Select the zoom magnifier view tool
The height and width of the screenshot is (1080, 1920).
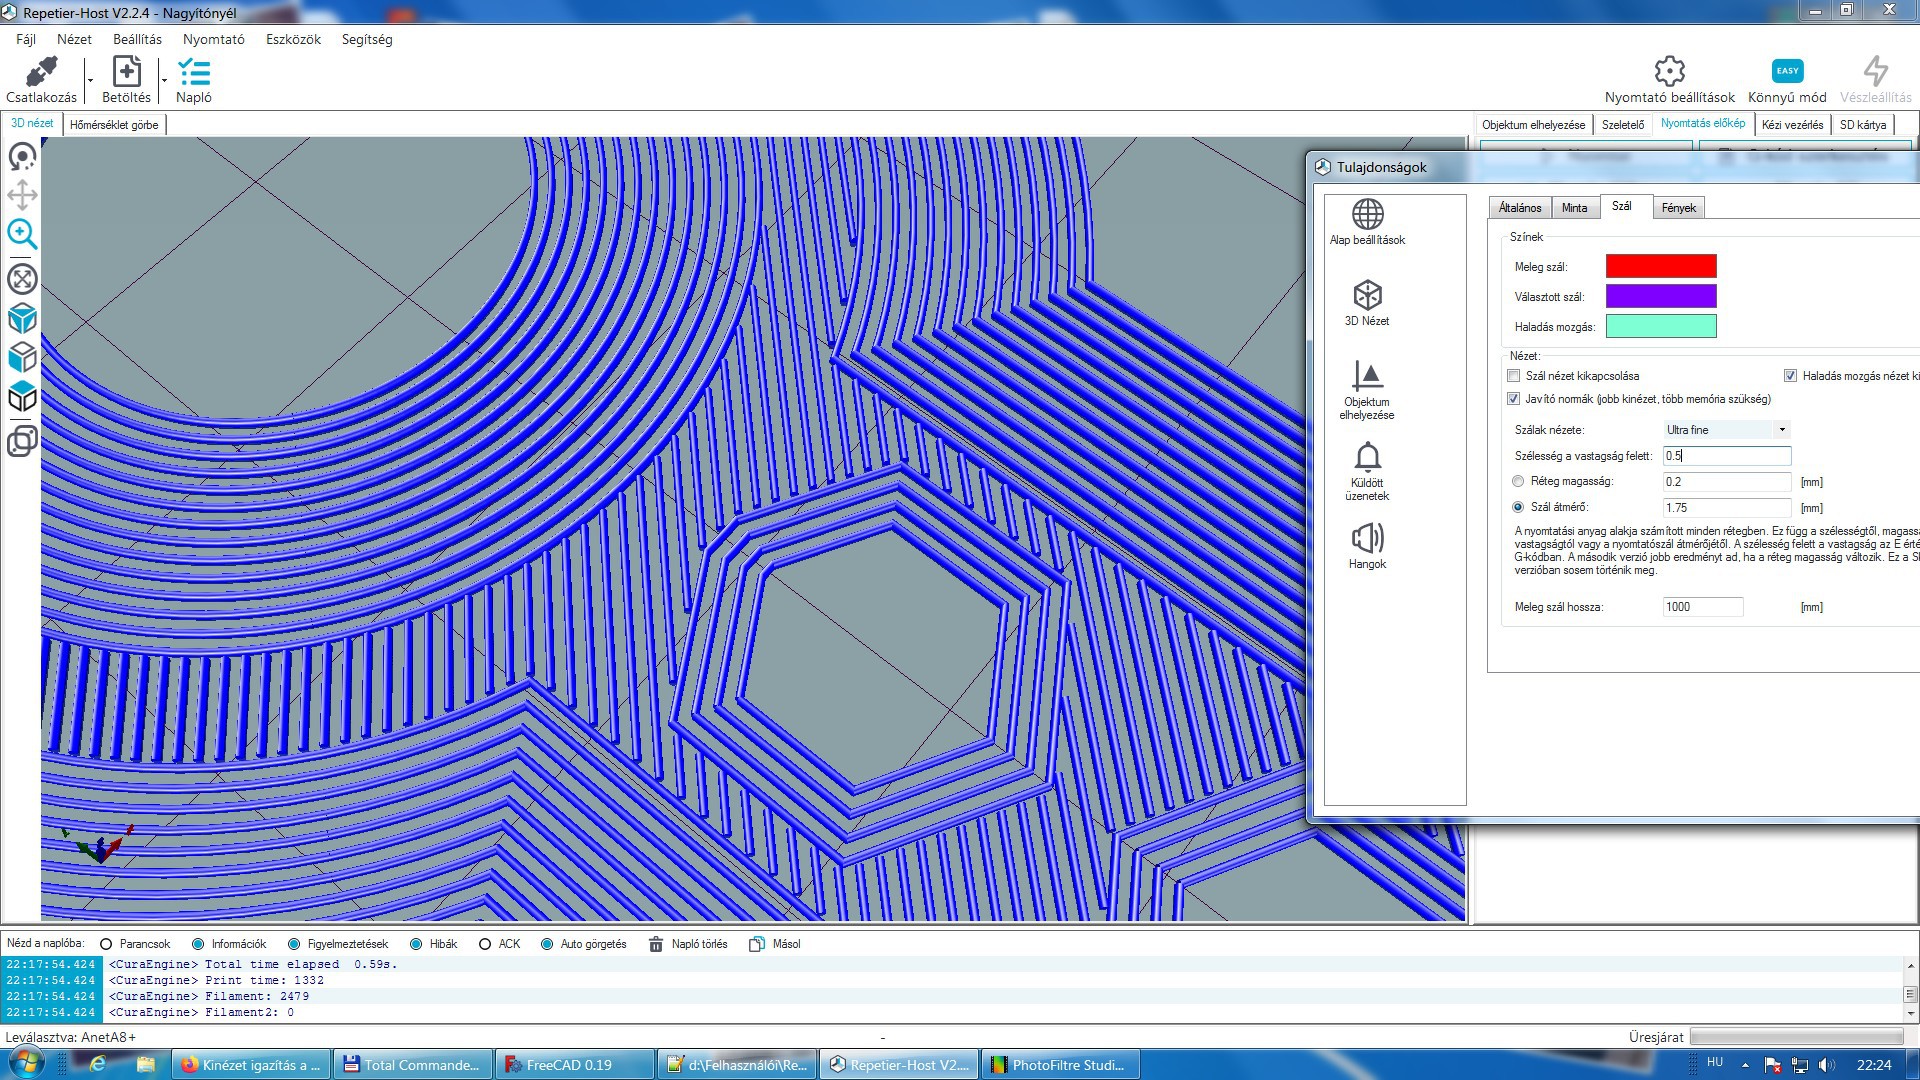22,234
